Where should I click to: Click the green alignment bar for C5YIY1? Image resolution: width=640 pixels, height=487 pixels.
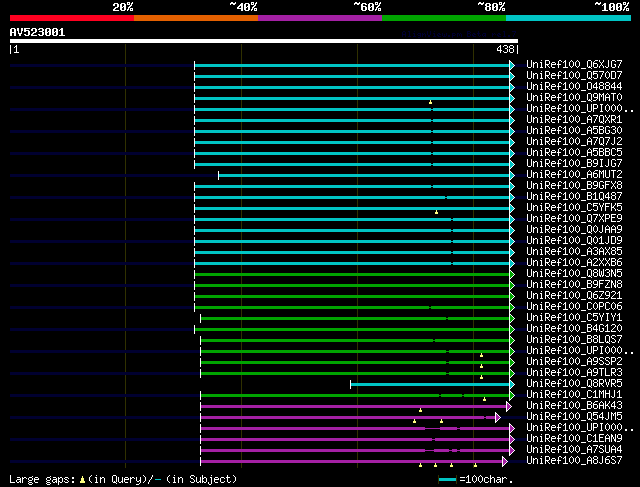point(355,318)
